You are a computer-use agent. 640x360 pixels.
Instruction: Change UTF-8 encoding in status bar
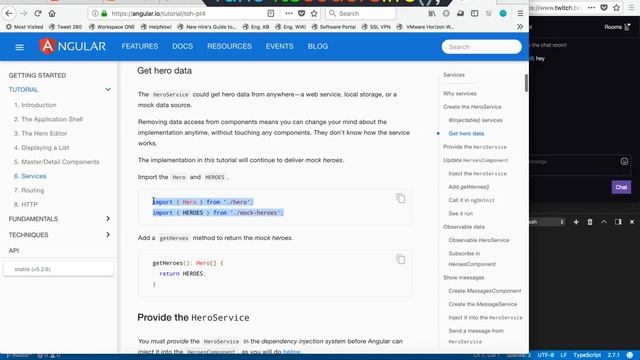coord(546,355)
